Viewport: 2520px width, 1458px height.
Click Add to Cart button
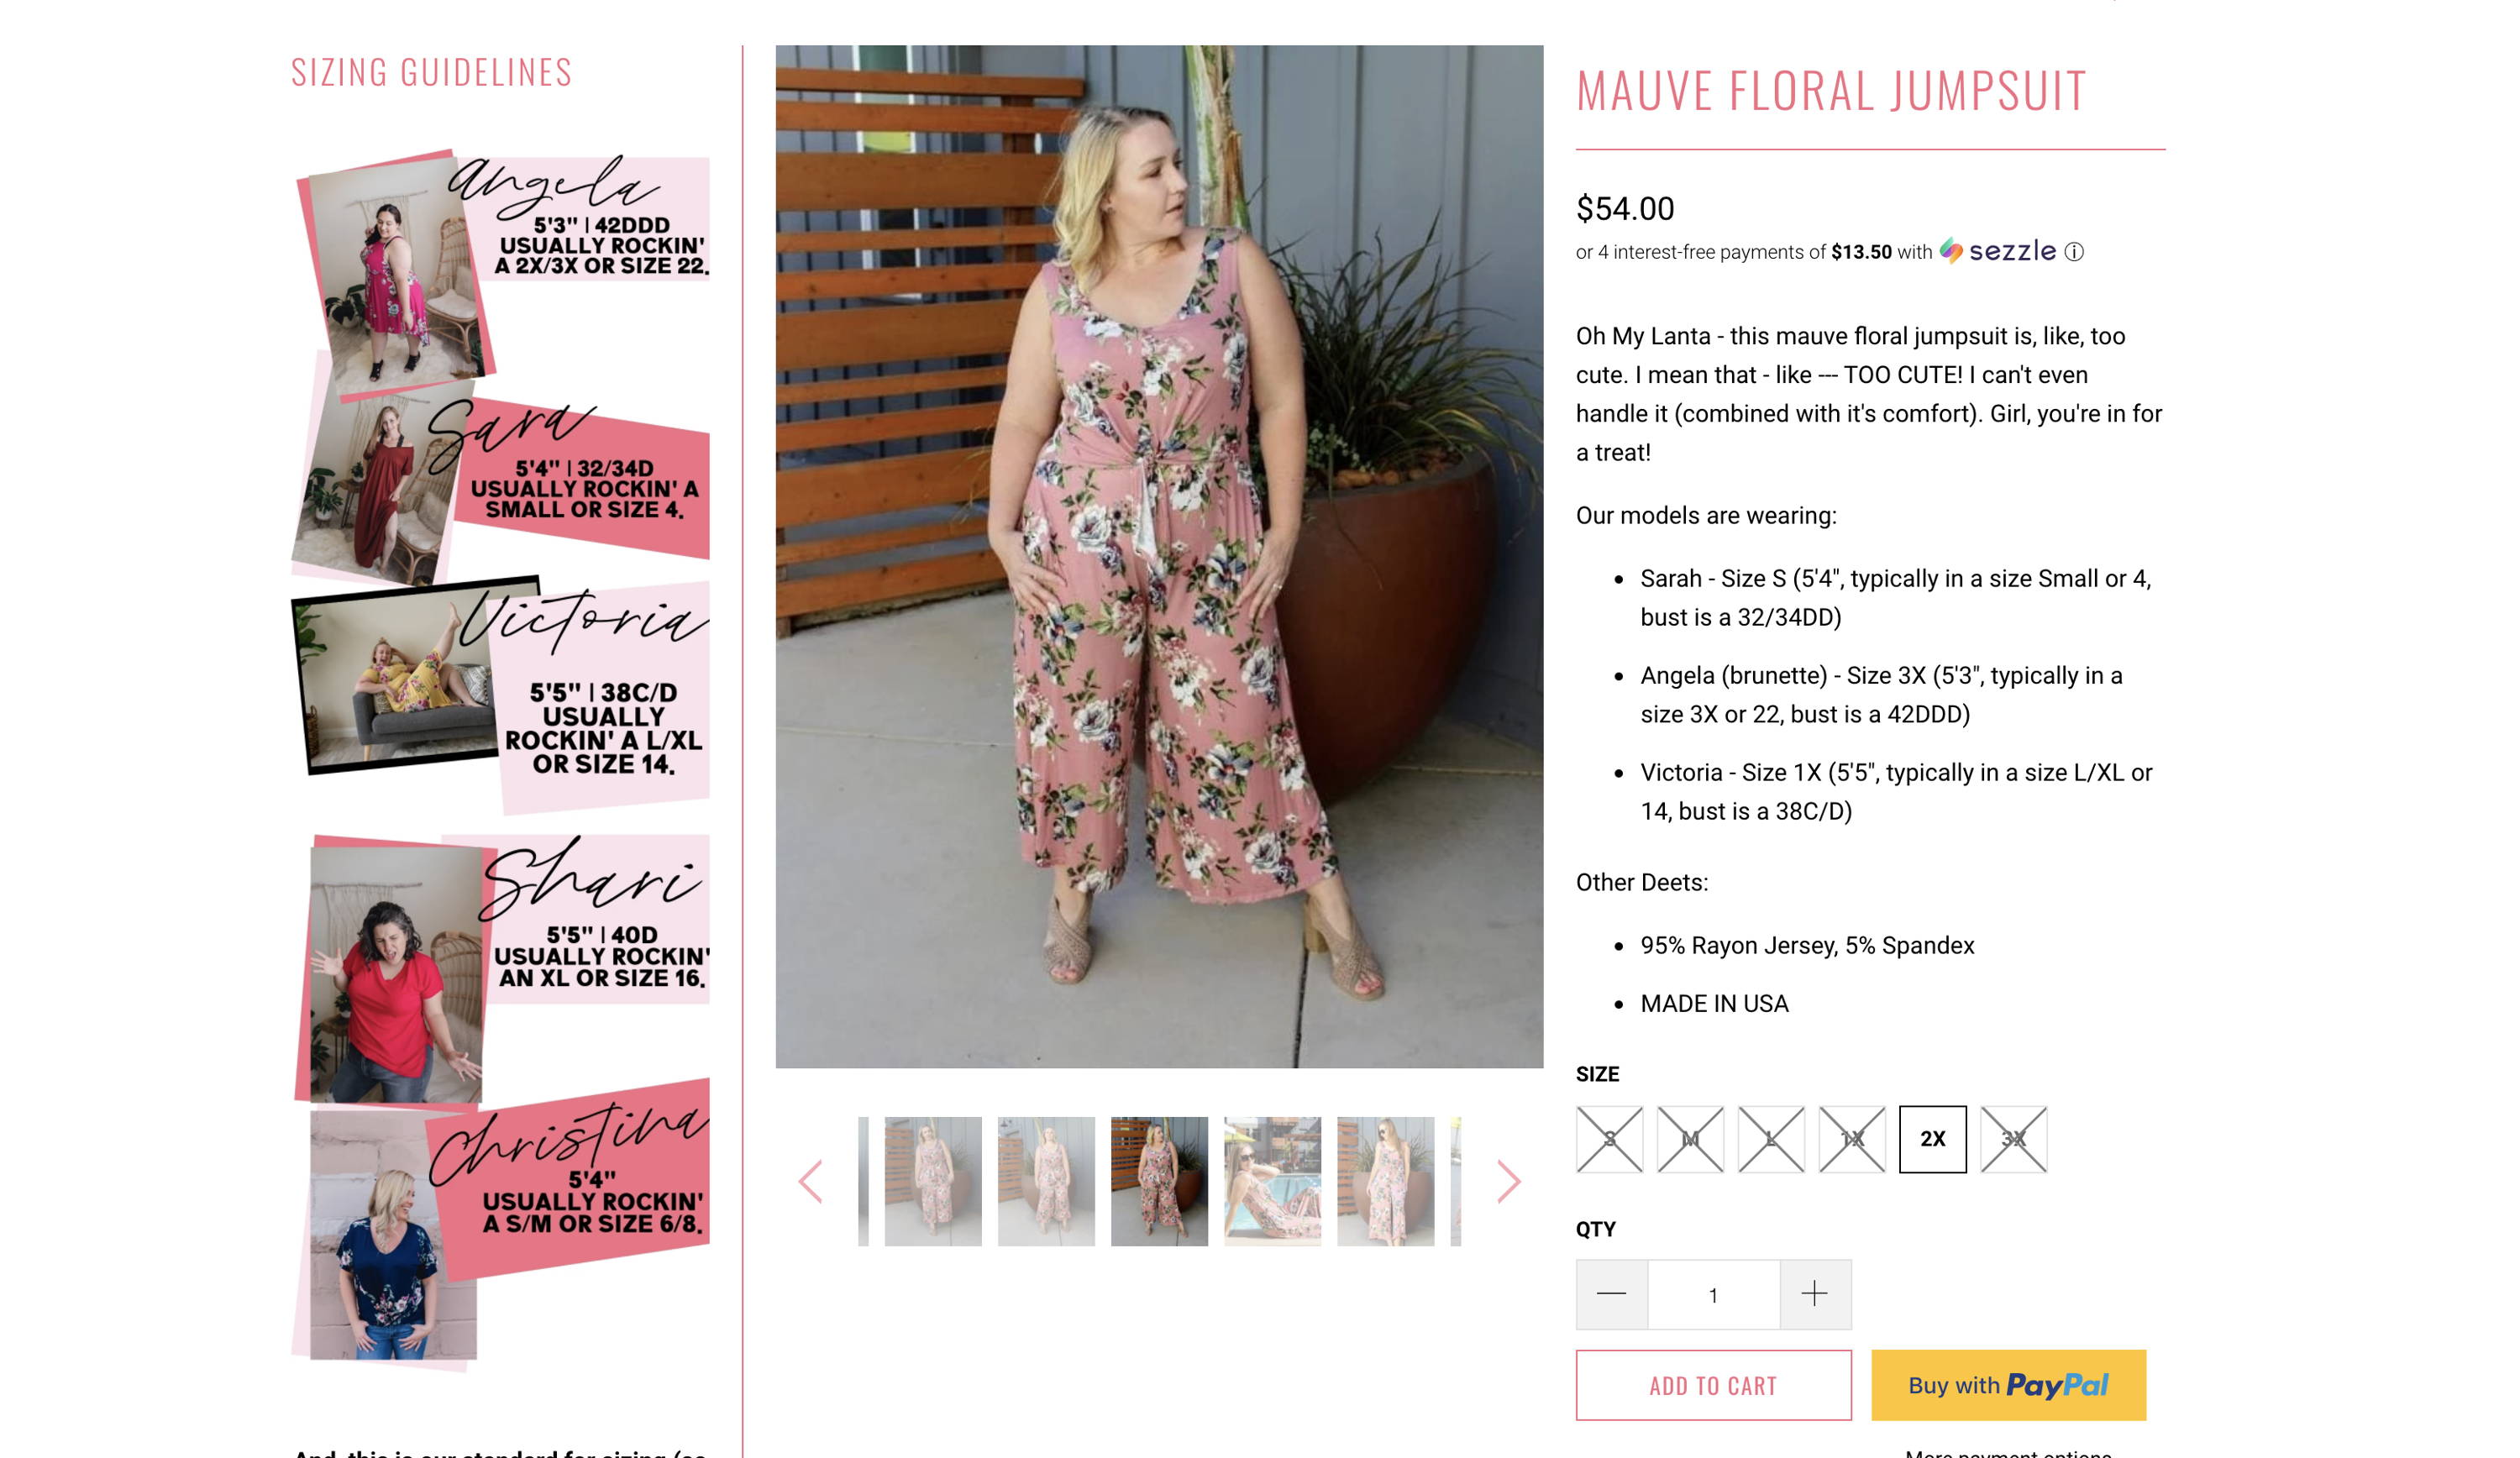point(1713,1385)
